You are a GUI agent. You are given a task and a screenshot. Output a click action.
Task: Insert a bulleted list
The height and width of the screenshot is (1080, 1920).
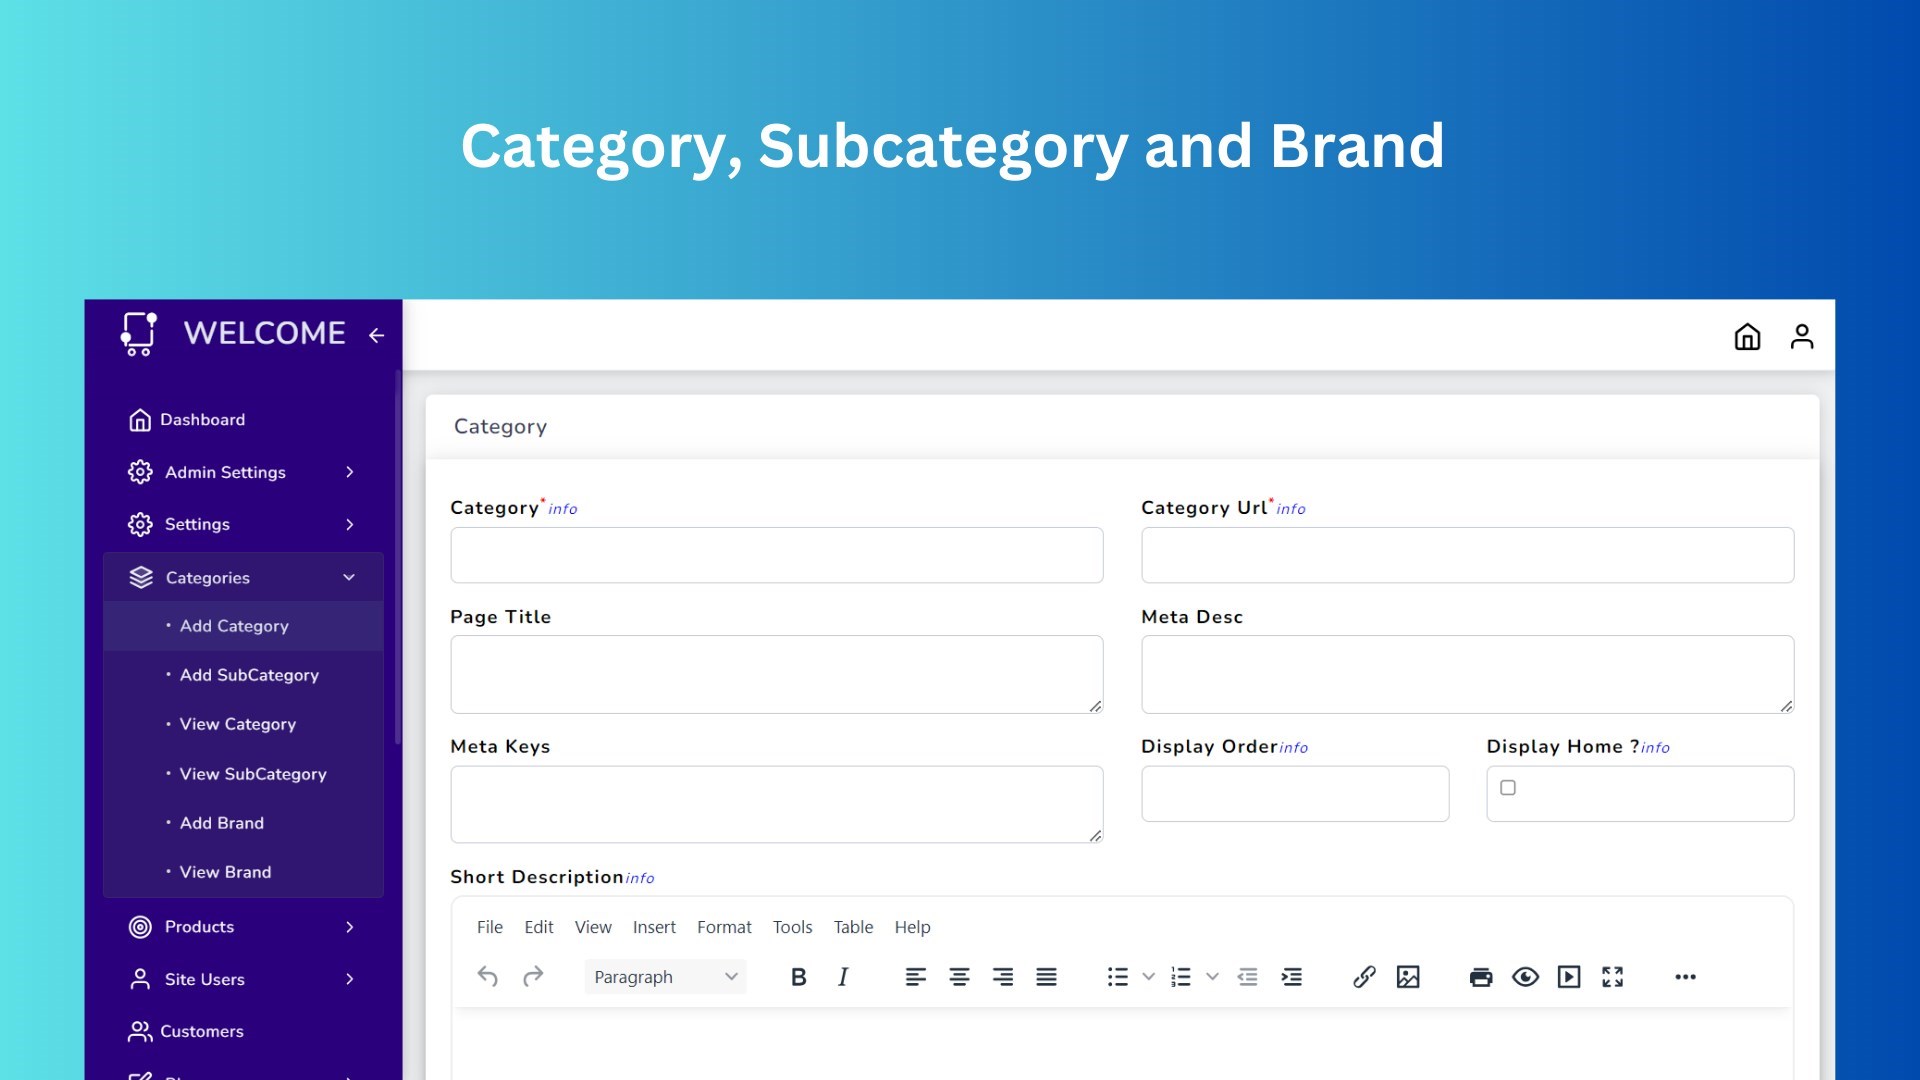click(x=1117, y=977)
